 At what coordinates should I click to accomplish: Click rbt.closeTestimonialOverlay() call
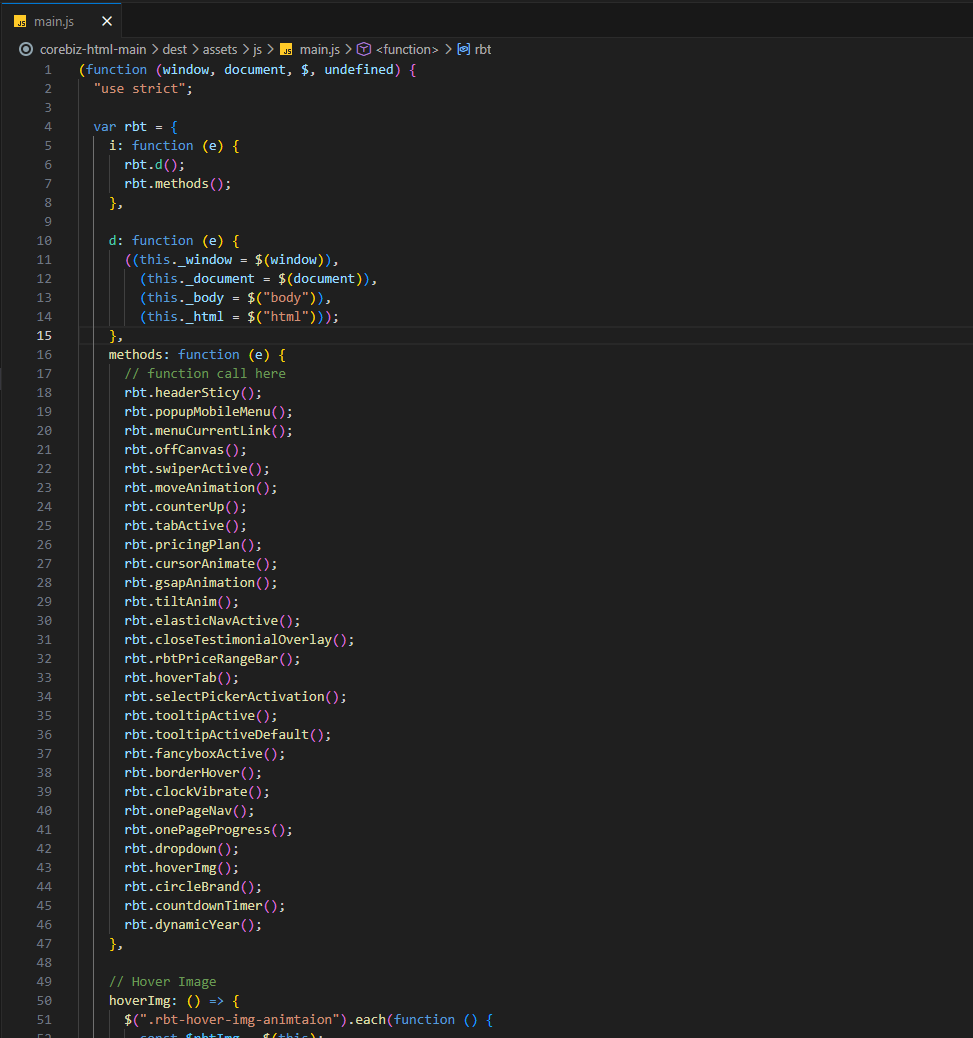(239, 640)
